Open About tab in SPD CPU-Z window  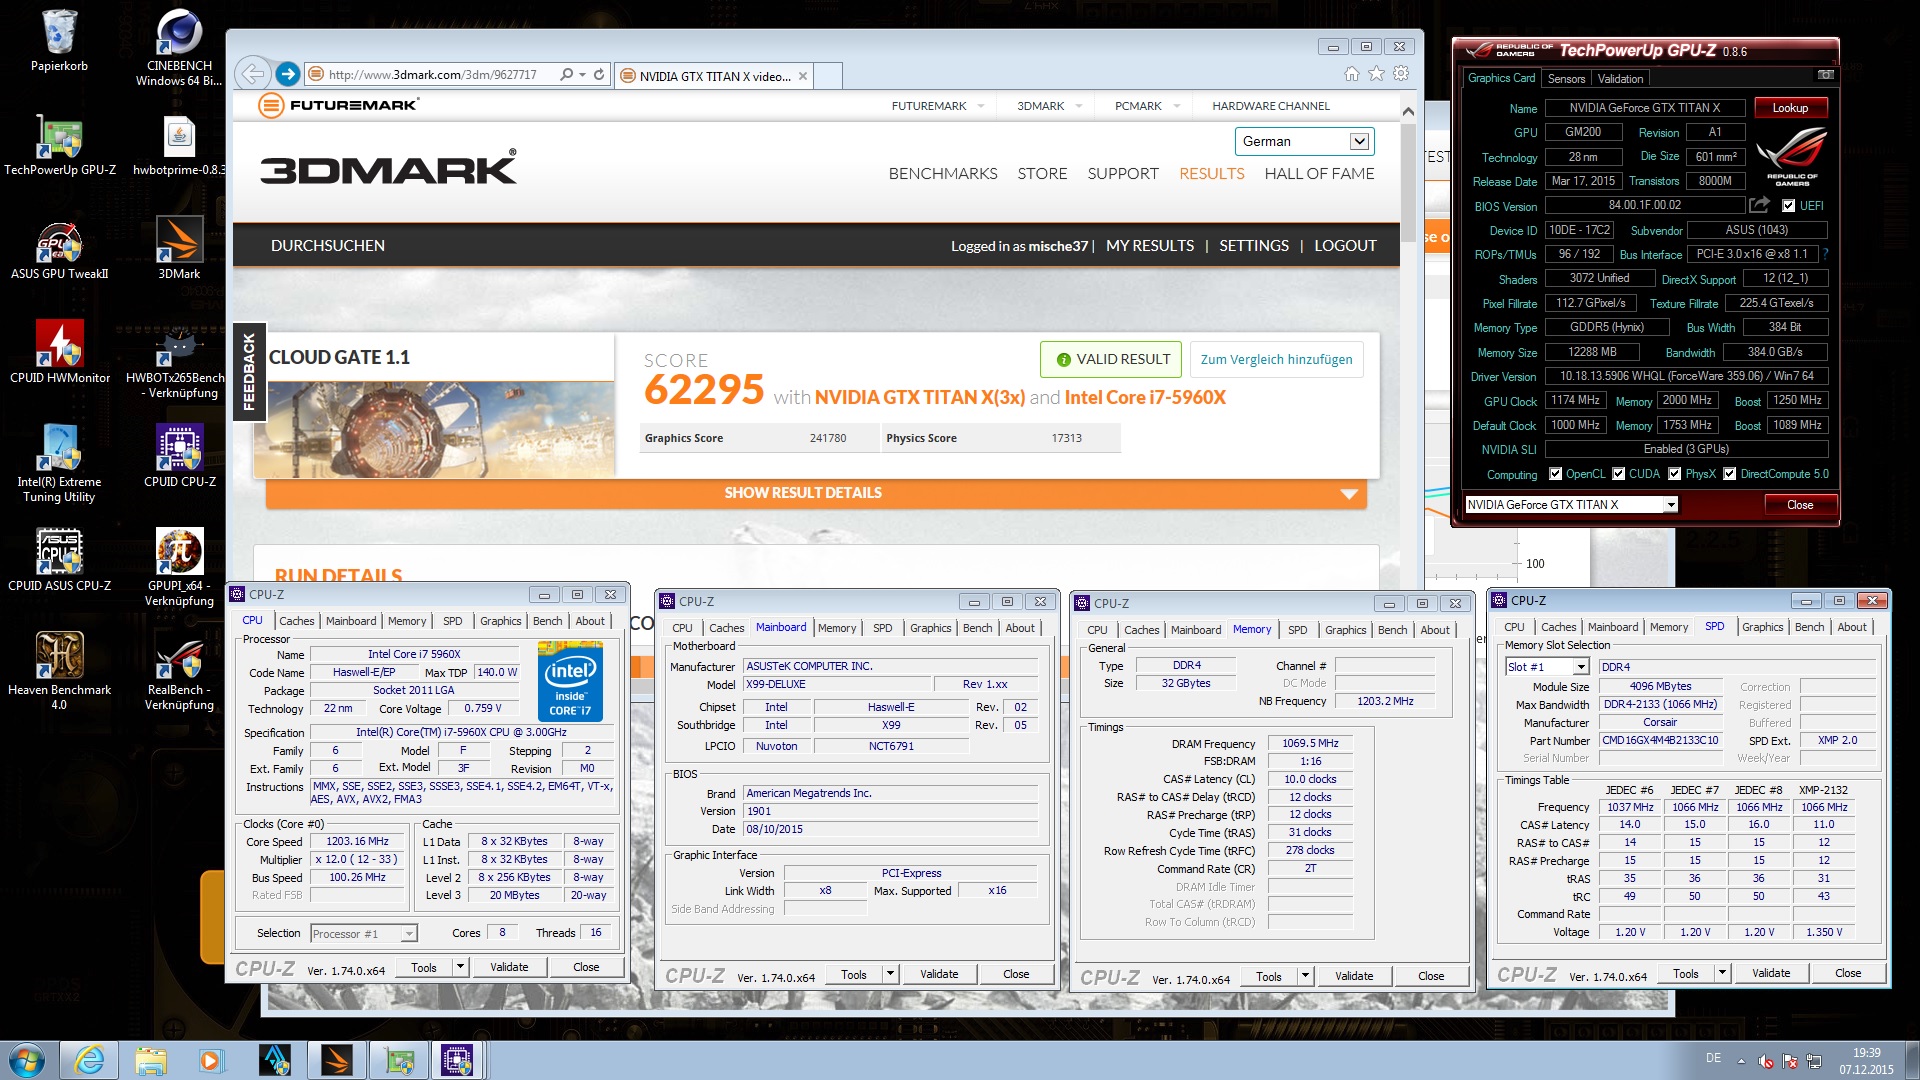tap(1851, 627)
